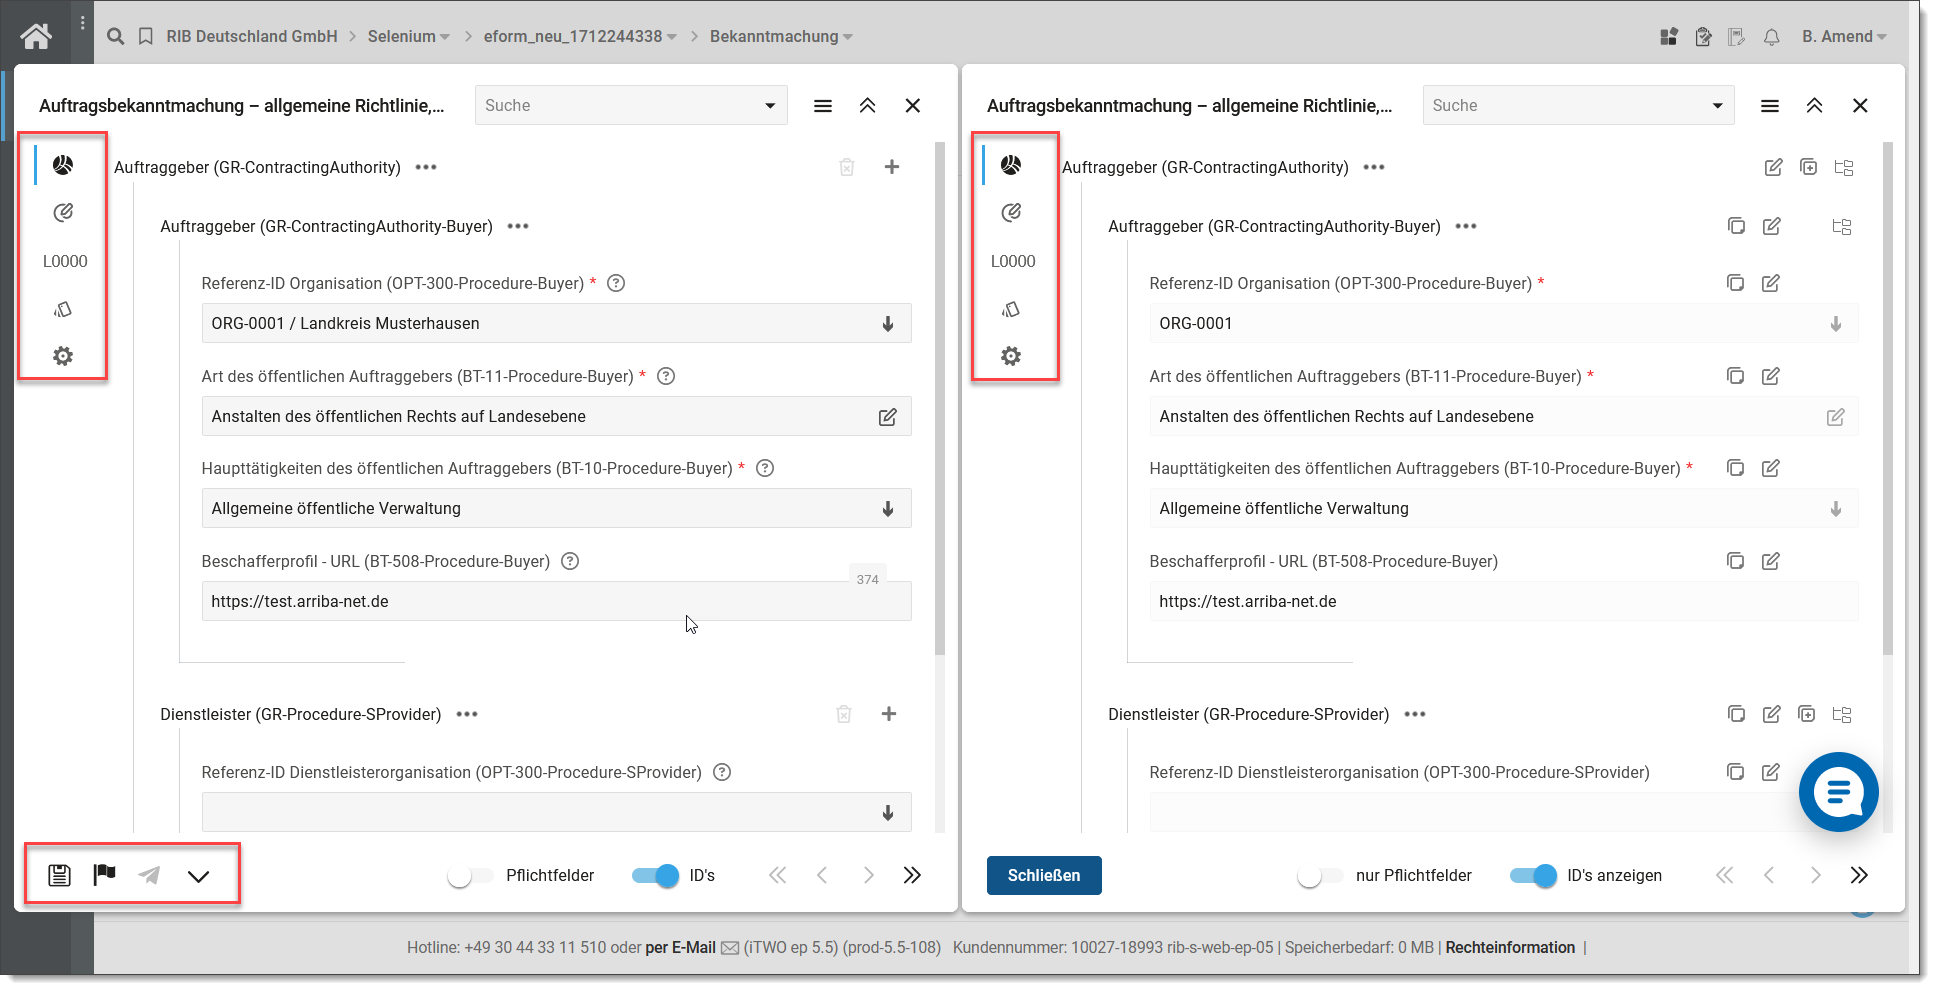Click hamburger menu icon in left panel header
This screenshot has height=990, width=1935.
[823, 106]
